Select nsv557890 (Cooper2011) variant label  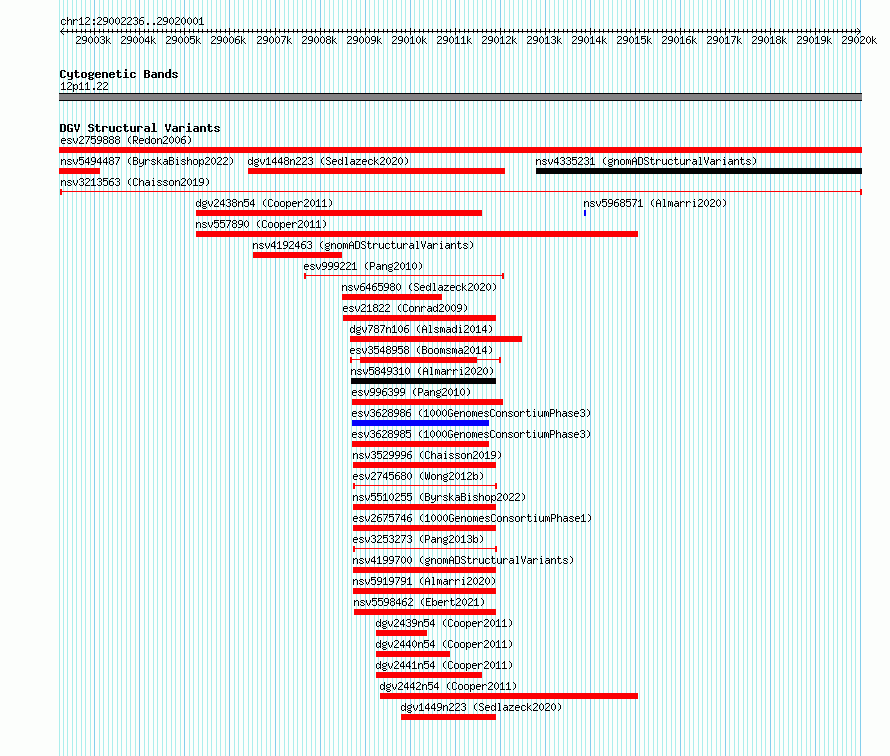[x=261, y=224]
